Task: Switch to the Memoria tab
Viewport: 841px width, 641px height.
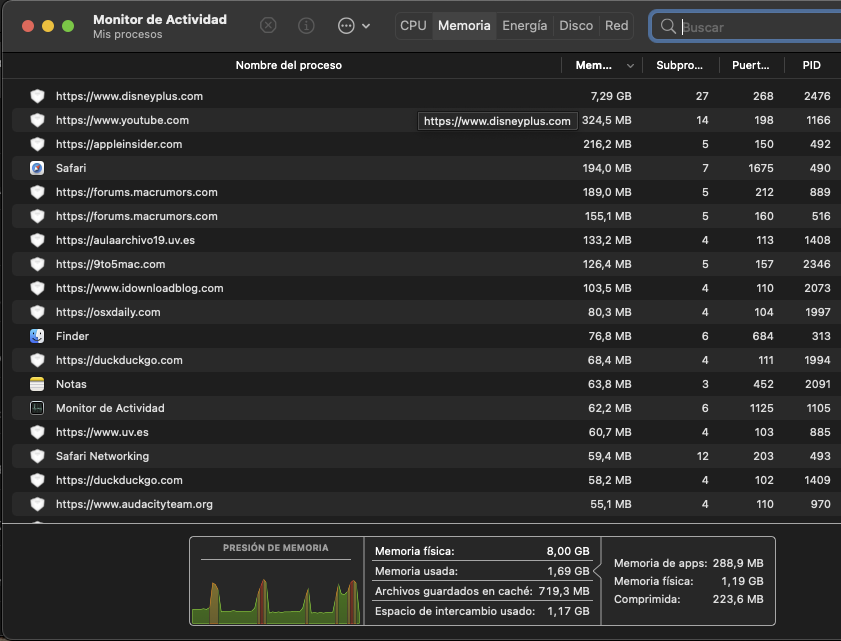Action: (464, 25)
